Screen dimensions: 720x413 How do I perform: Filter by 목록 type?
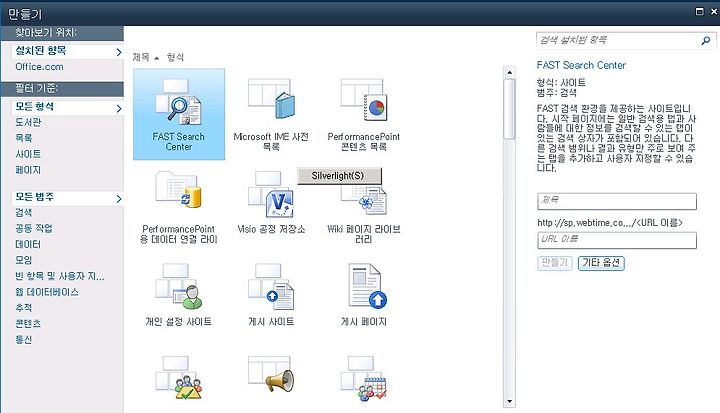[24, 138]
